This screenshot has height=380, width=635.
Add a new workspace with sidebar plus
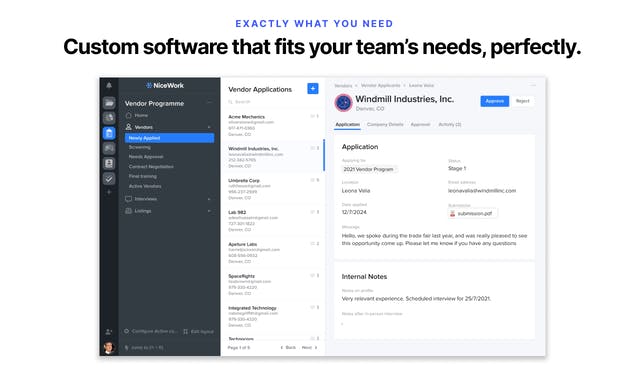[x=109, y=192]
